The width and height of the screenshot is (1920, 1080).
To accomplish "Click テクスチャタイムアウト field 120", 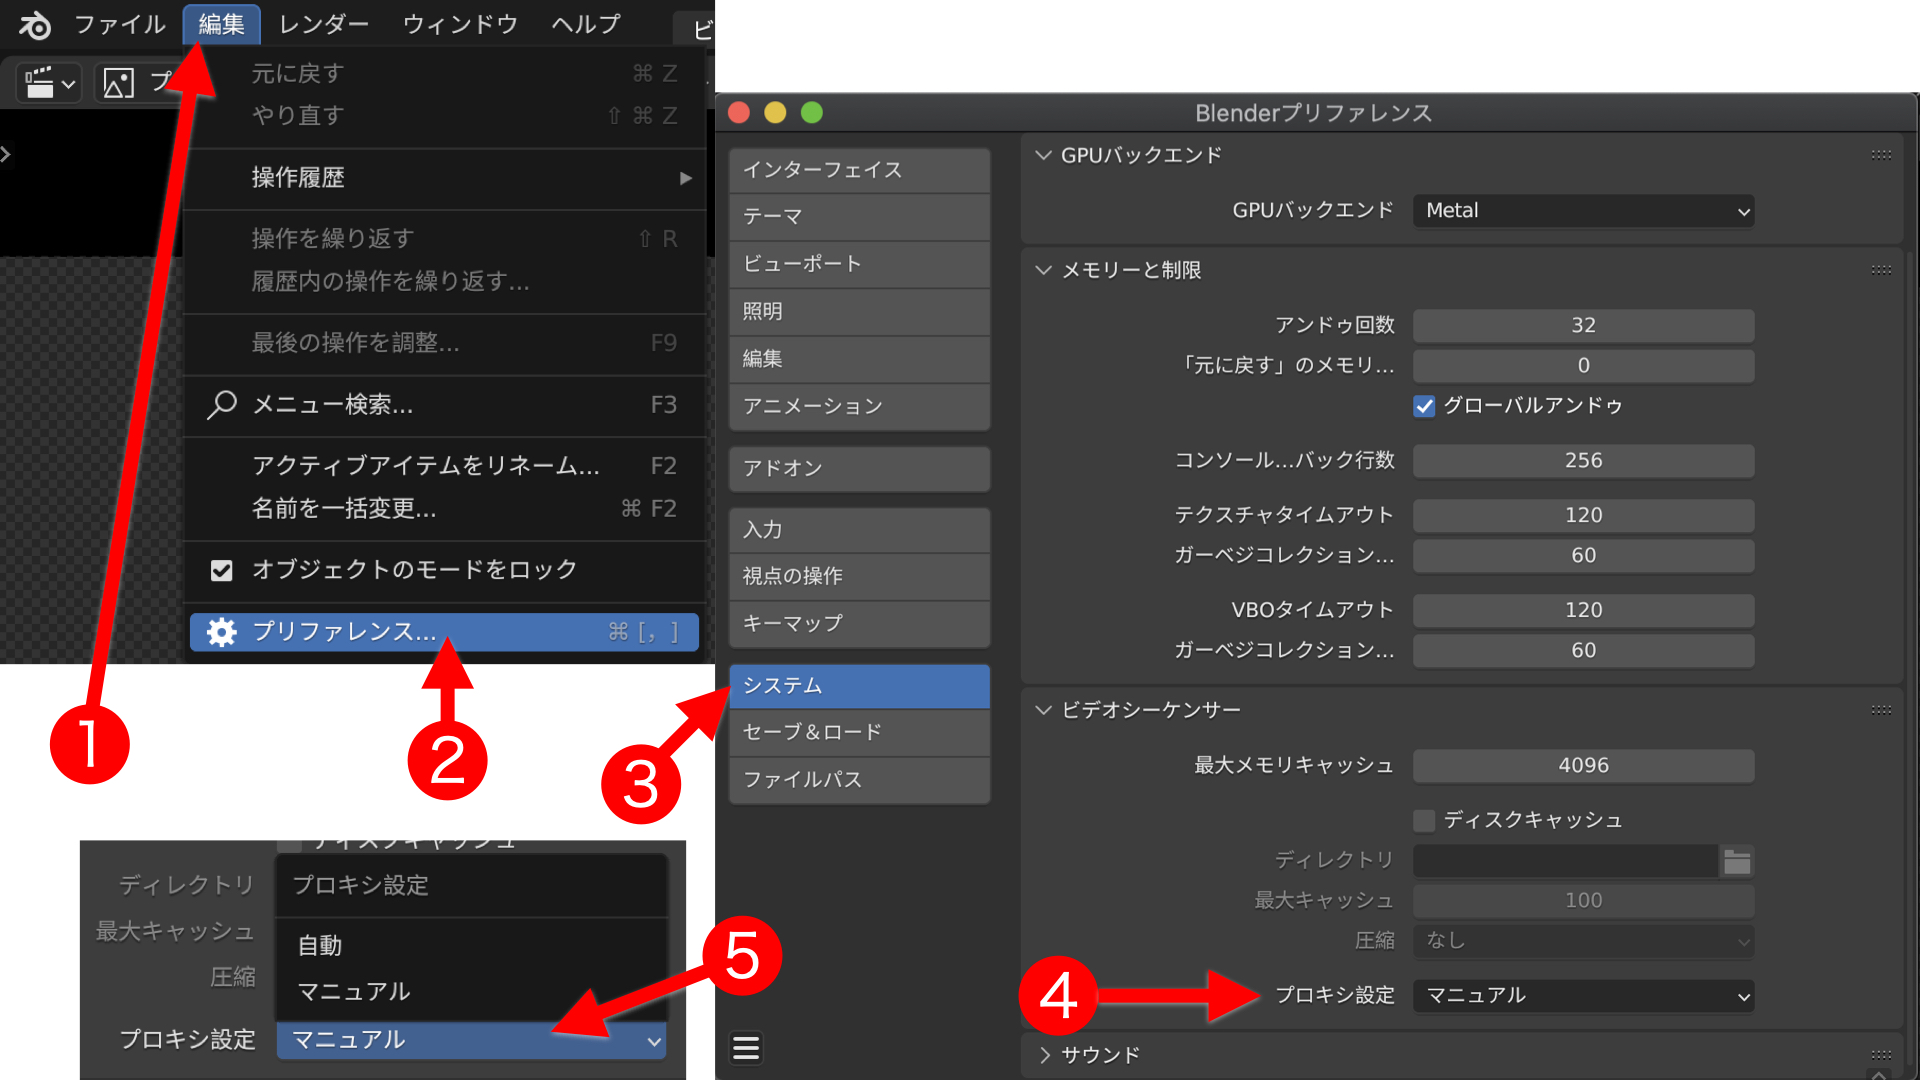I will [1583, 516].
